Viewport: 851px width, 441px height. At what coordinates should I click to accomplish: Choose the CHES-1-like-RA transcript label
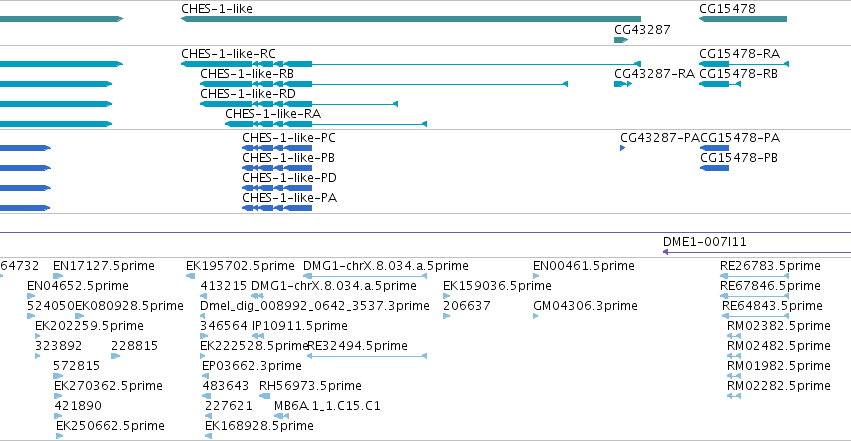tap(273, 114)
